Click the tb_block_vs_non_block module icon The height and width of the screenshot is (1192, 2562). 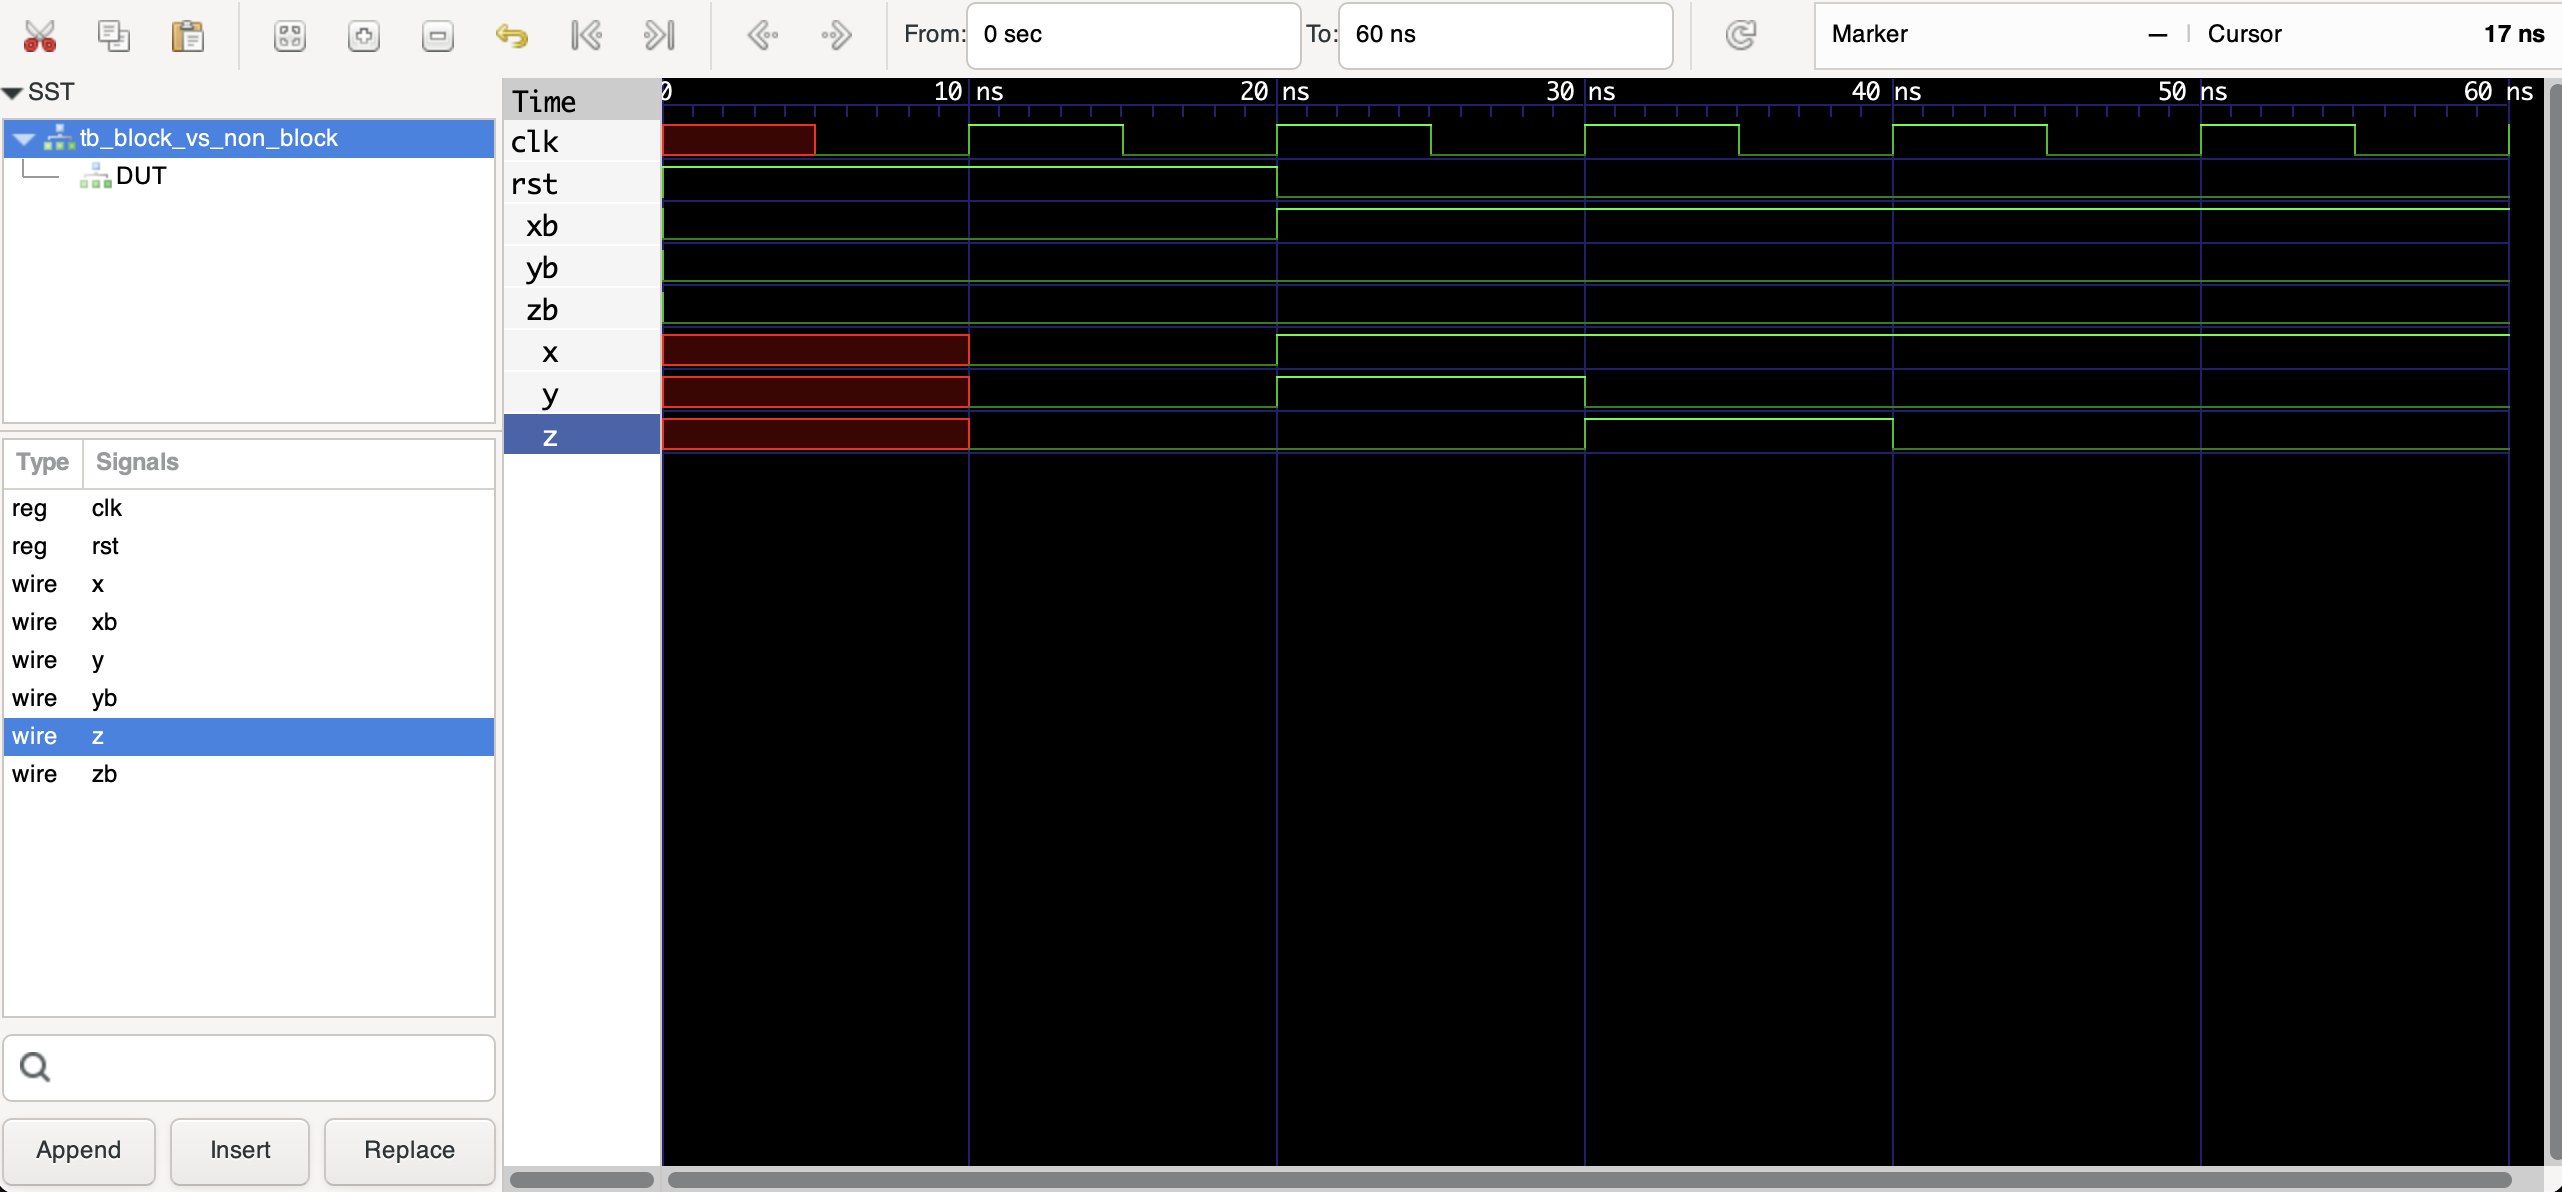60,138
